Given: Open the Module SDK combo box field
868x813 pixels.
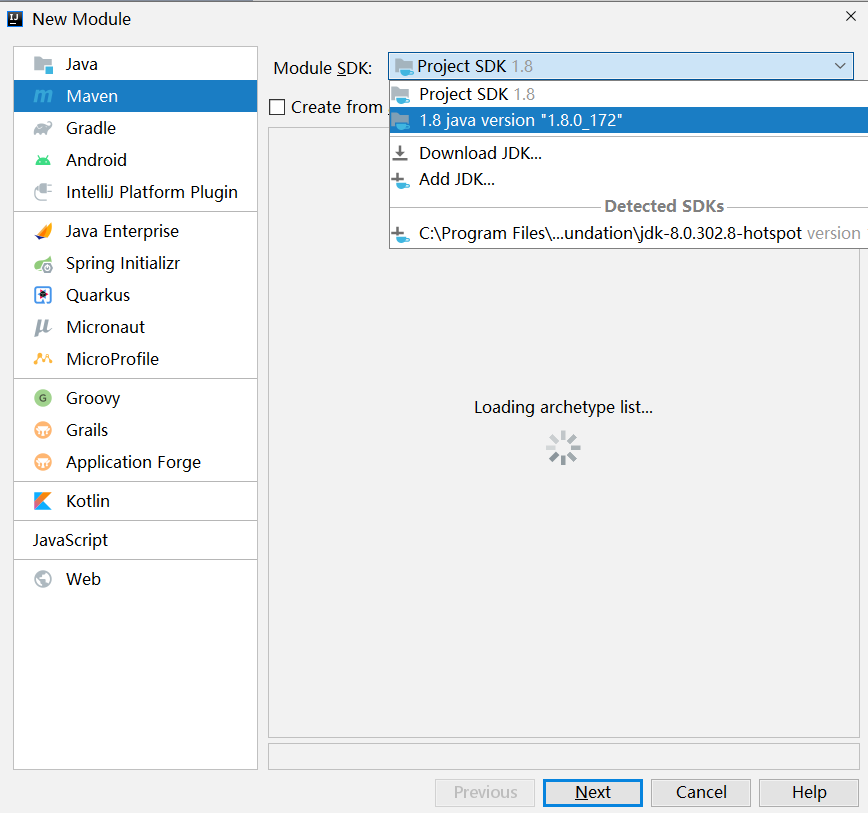Looking at the screenshot, I should [x=621, y=66].
